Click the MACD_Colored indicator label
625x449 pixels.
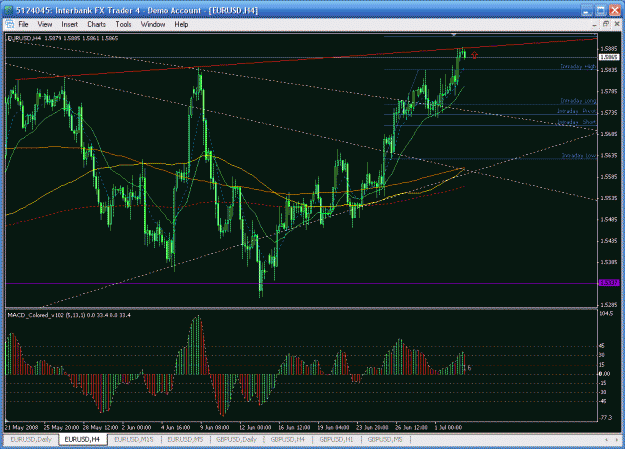69,315
